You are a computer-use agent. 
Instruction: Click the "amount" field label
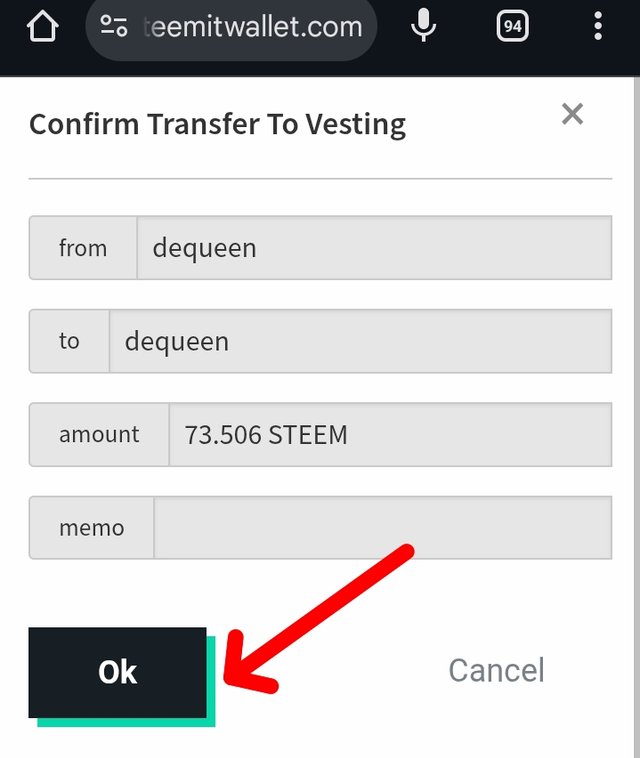99,435
